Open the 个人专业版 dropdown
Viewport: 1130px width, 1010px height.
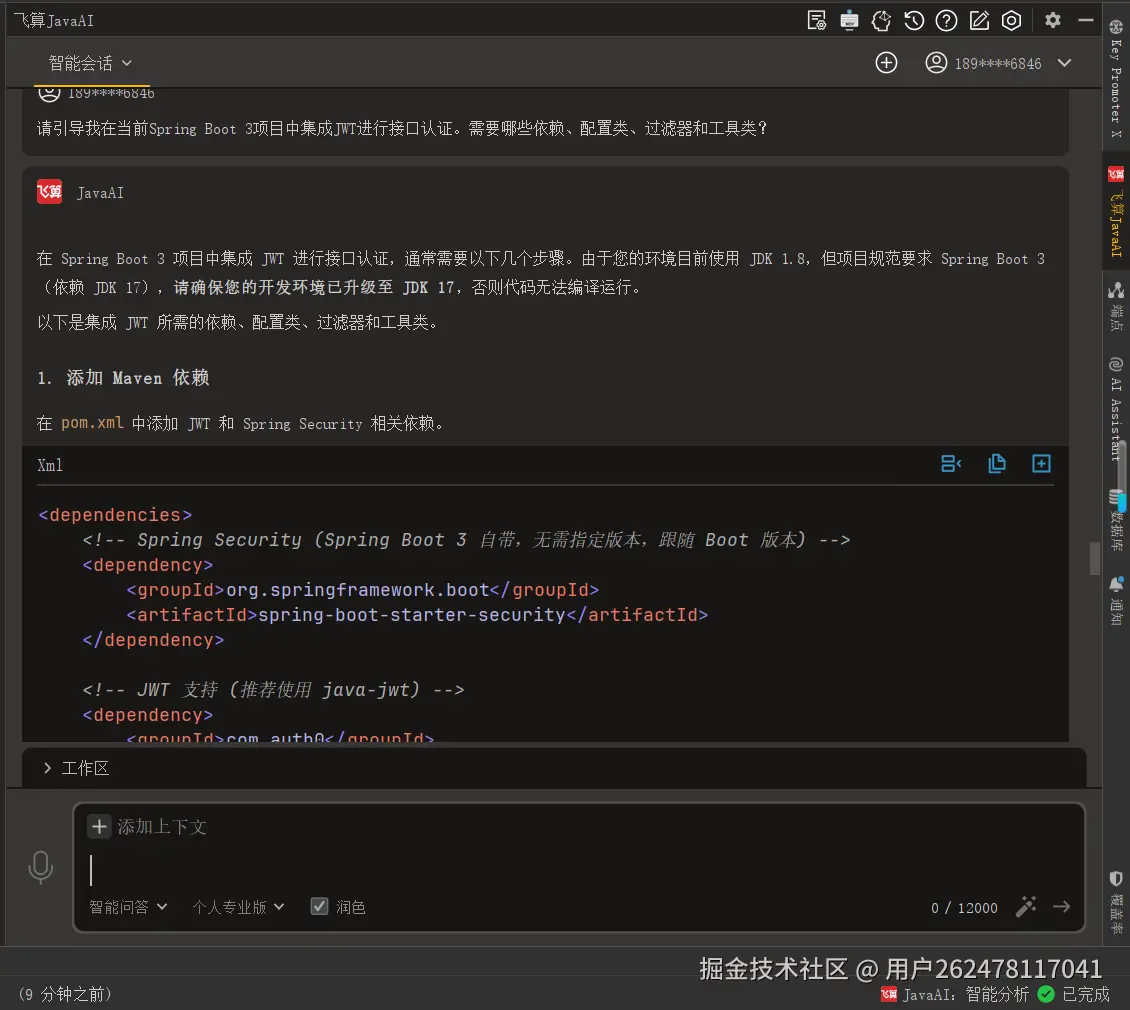238,907
